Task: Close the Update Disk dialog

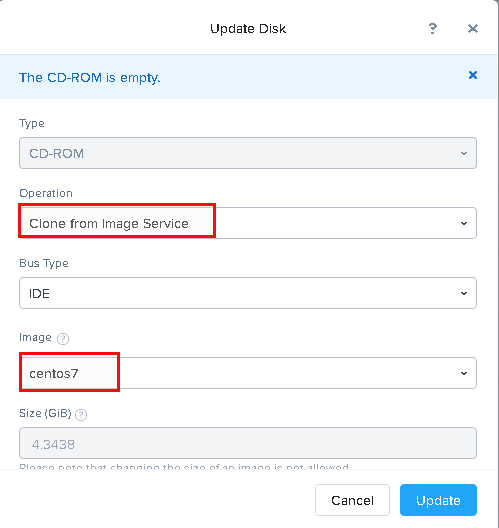Action: pos(473,29)
